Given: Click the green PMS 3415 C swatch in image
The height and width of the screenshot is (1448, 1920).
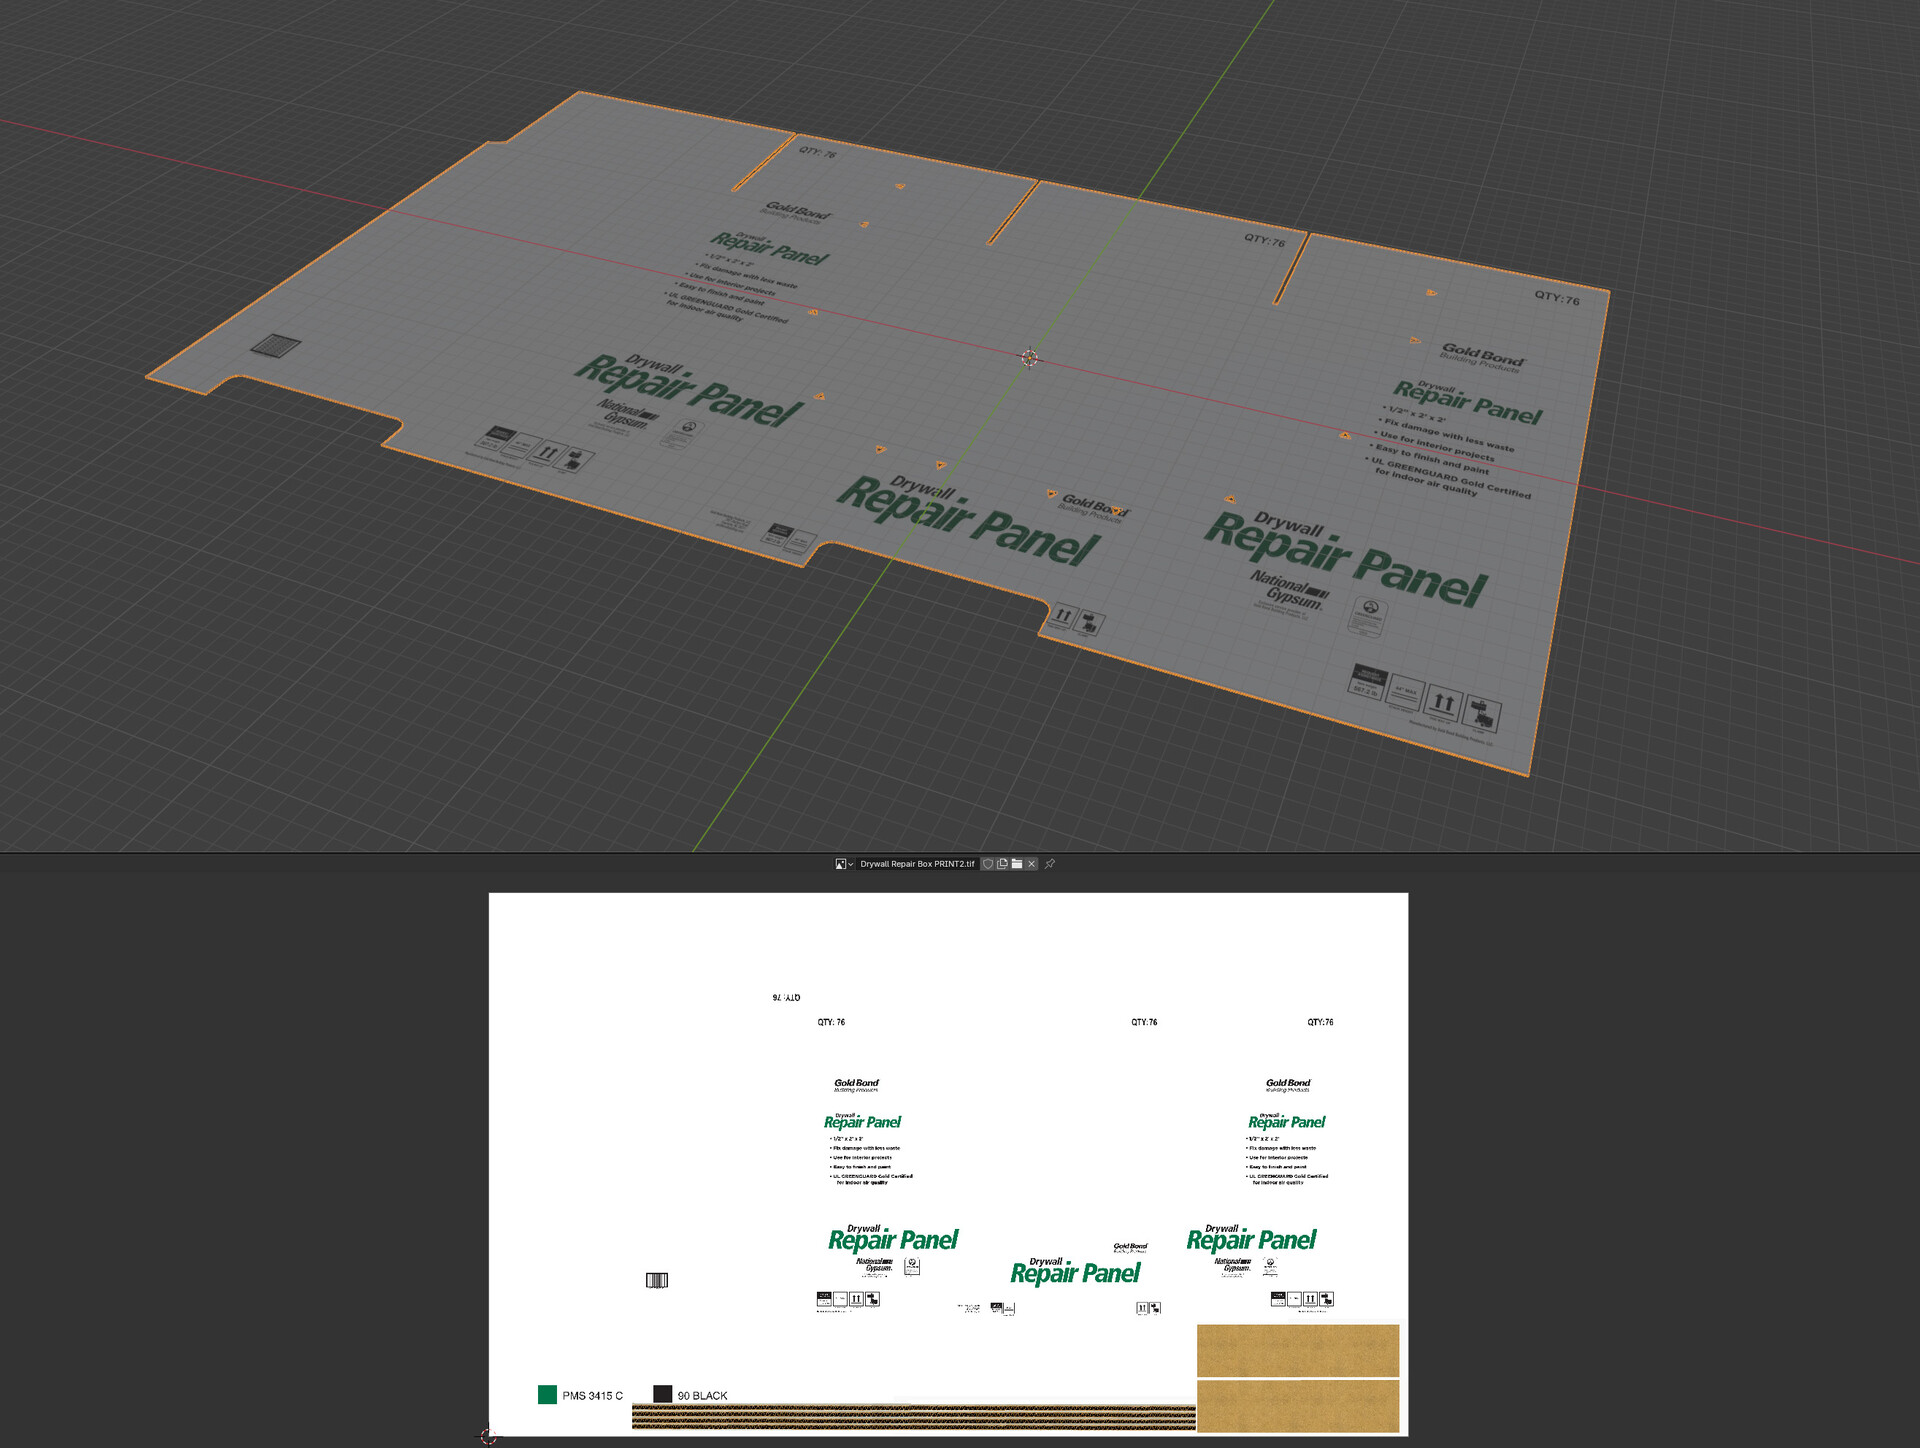Looking at the screenshot, I should point(547,1395).
